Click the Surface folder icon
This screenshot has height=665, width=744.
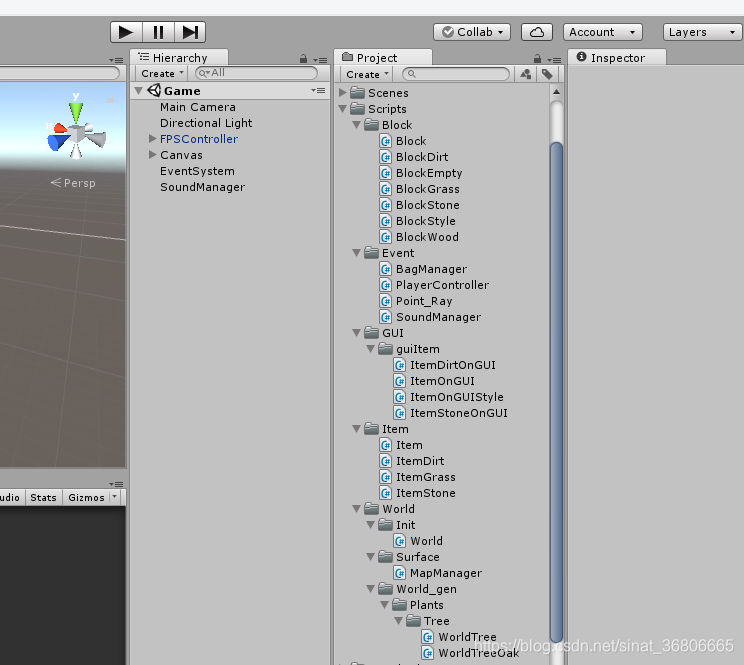(x=386, y=557)
